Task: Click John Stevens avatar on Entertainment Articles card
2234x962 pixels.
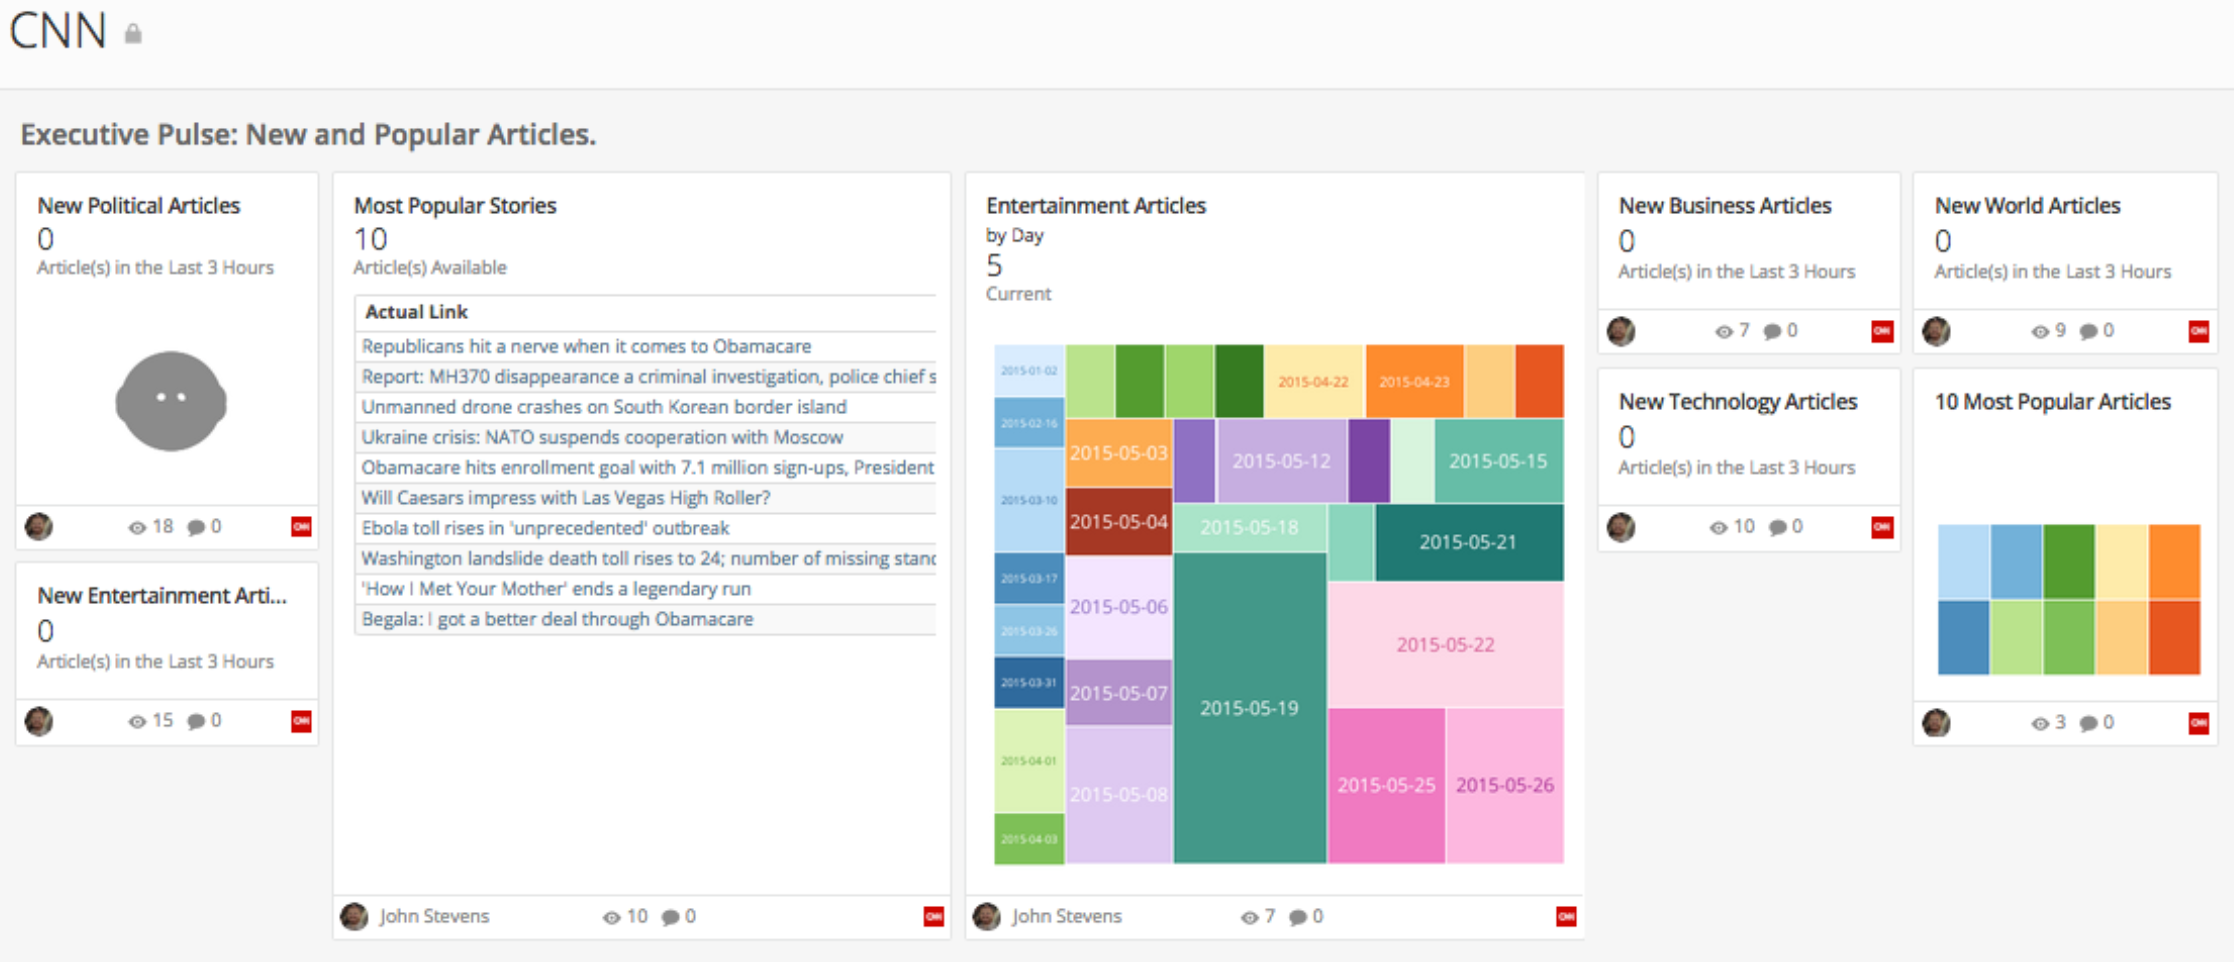Action: point(986,916)
